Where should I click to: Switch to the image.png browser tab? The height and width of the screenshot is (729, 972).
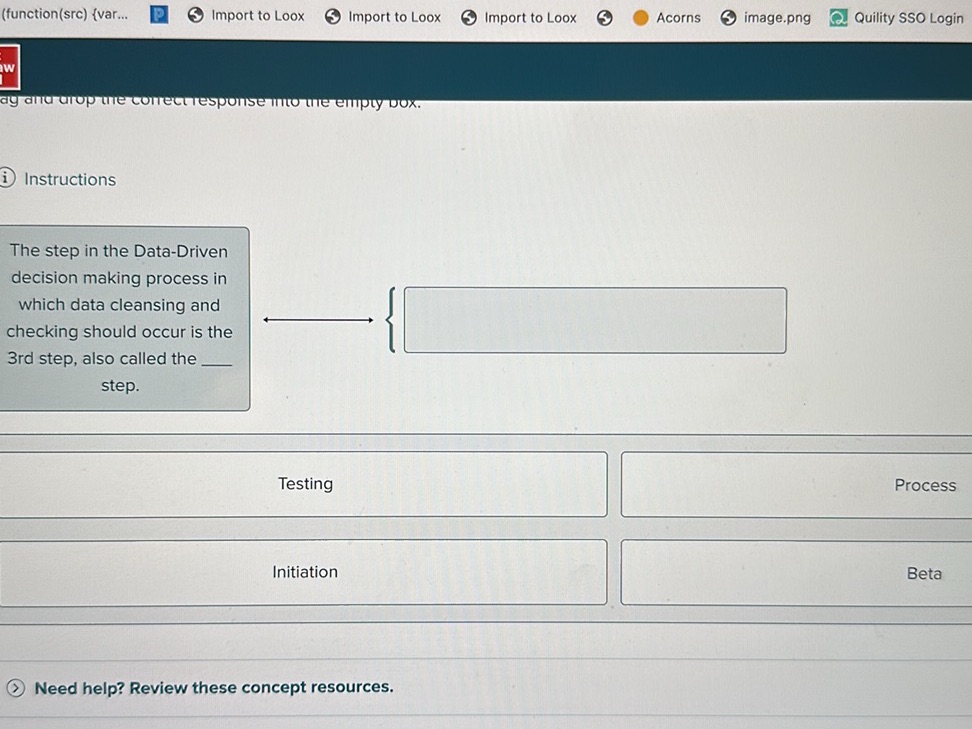coord(765,17)
